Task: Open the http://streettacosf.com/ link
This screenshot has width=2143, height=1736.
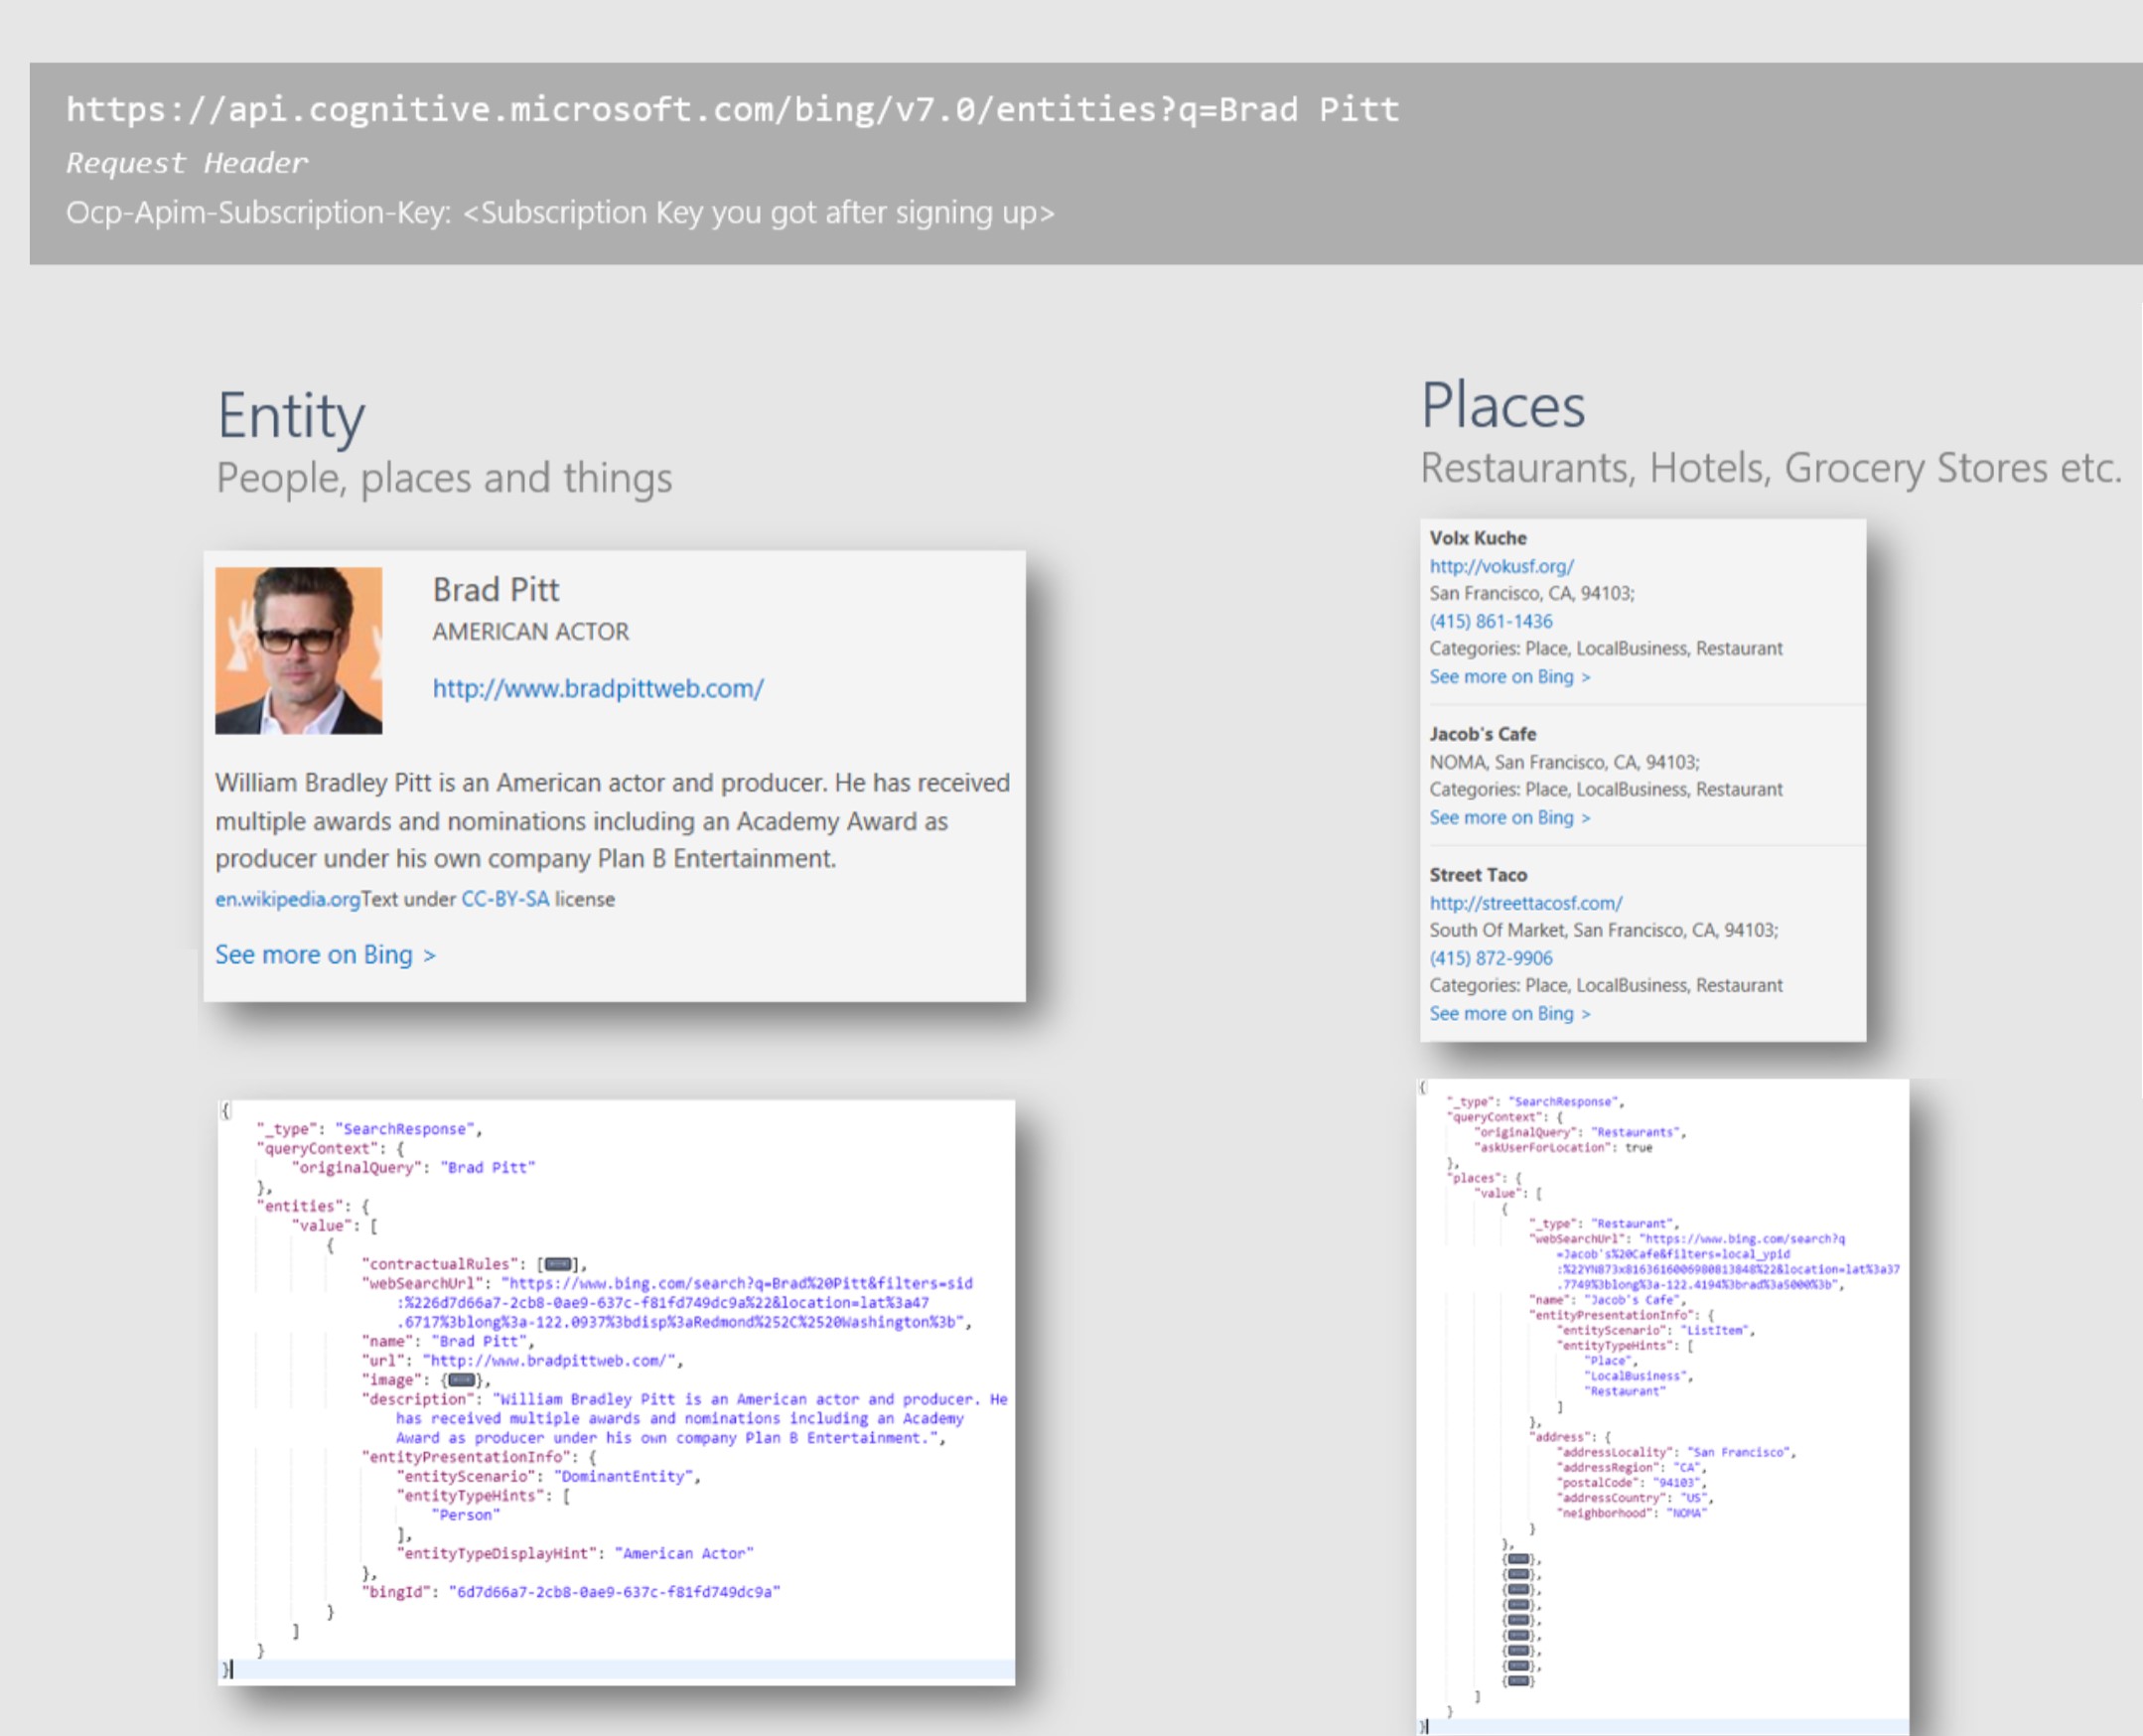Action: [1525, 903]
